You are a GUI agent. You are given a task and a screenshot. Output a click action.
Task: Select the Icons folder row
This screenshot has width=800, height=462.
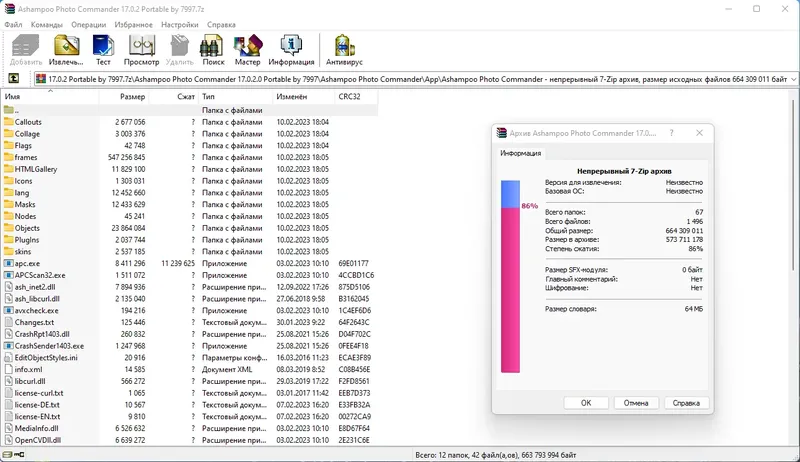(x=190, y=181)
